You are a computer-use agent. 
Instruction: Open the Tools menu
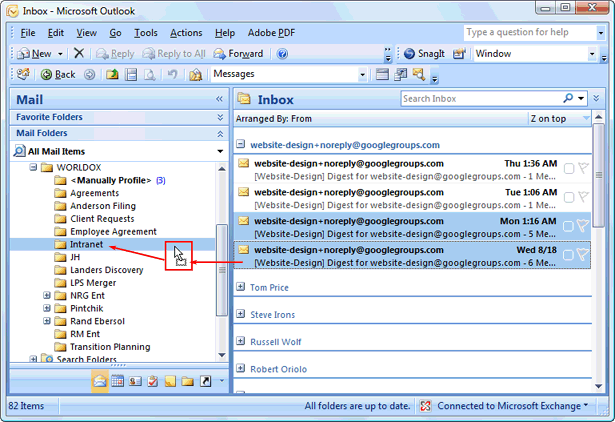click(x=146, y=33)
